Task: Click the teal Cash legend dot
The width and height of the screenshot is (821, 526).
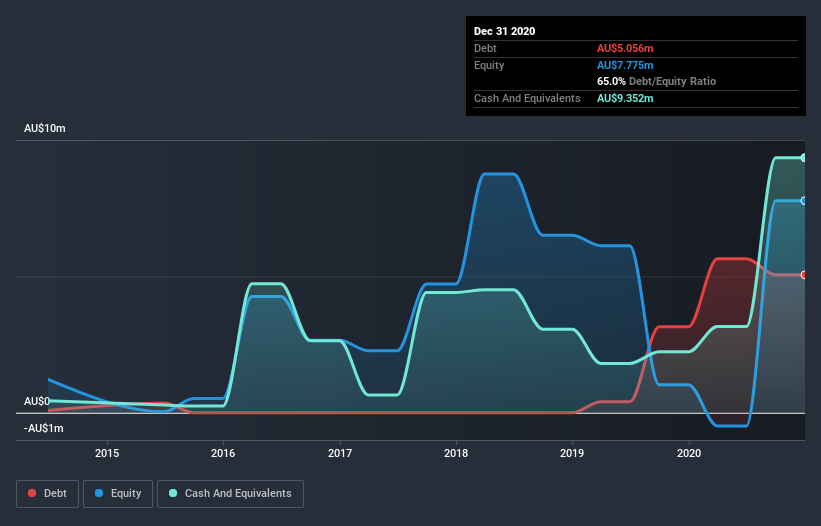Action: pyautogui.click(x=173, y=493)
